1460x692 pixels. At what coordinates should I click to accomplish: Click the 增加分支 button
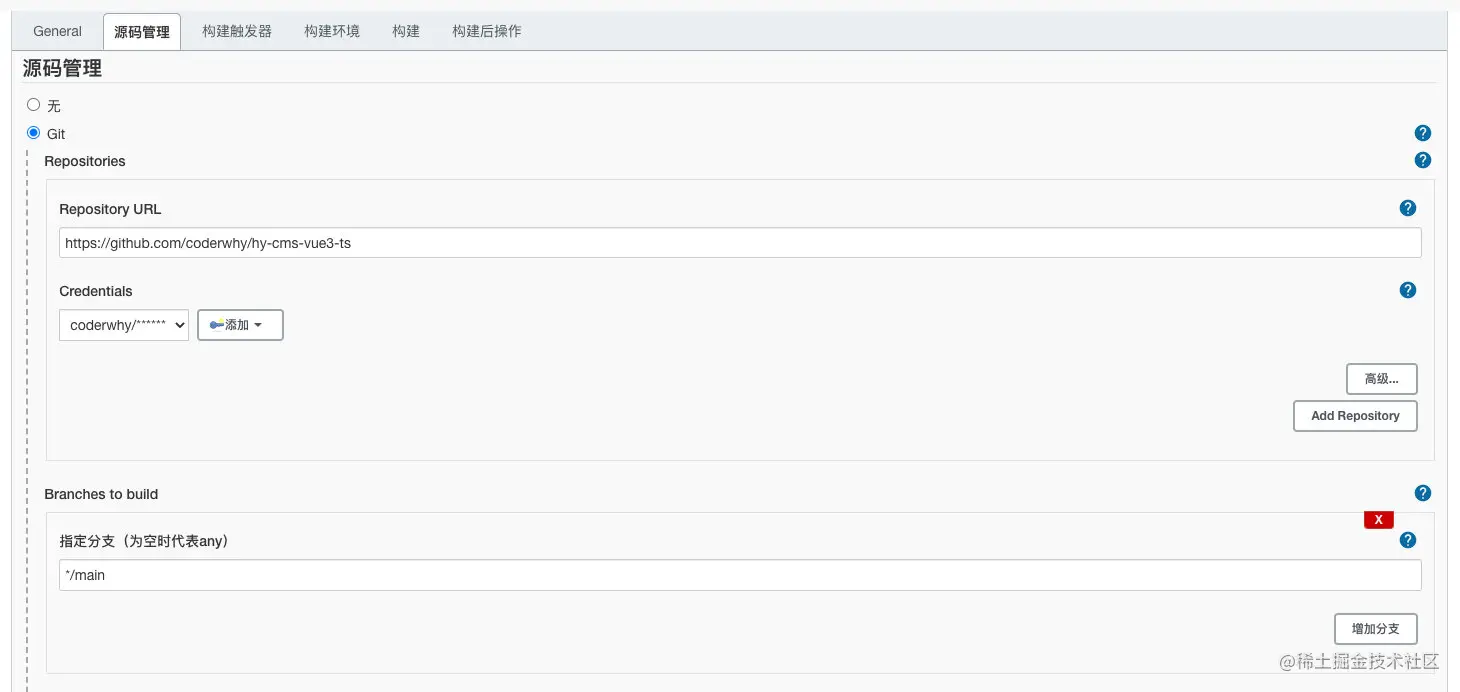point(1376,629)
